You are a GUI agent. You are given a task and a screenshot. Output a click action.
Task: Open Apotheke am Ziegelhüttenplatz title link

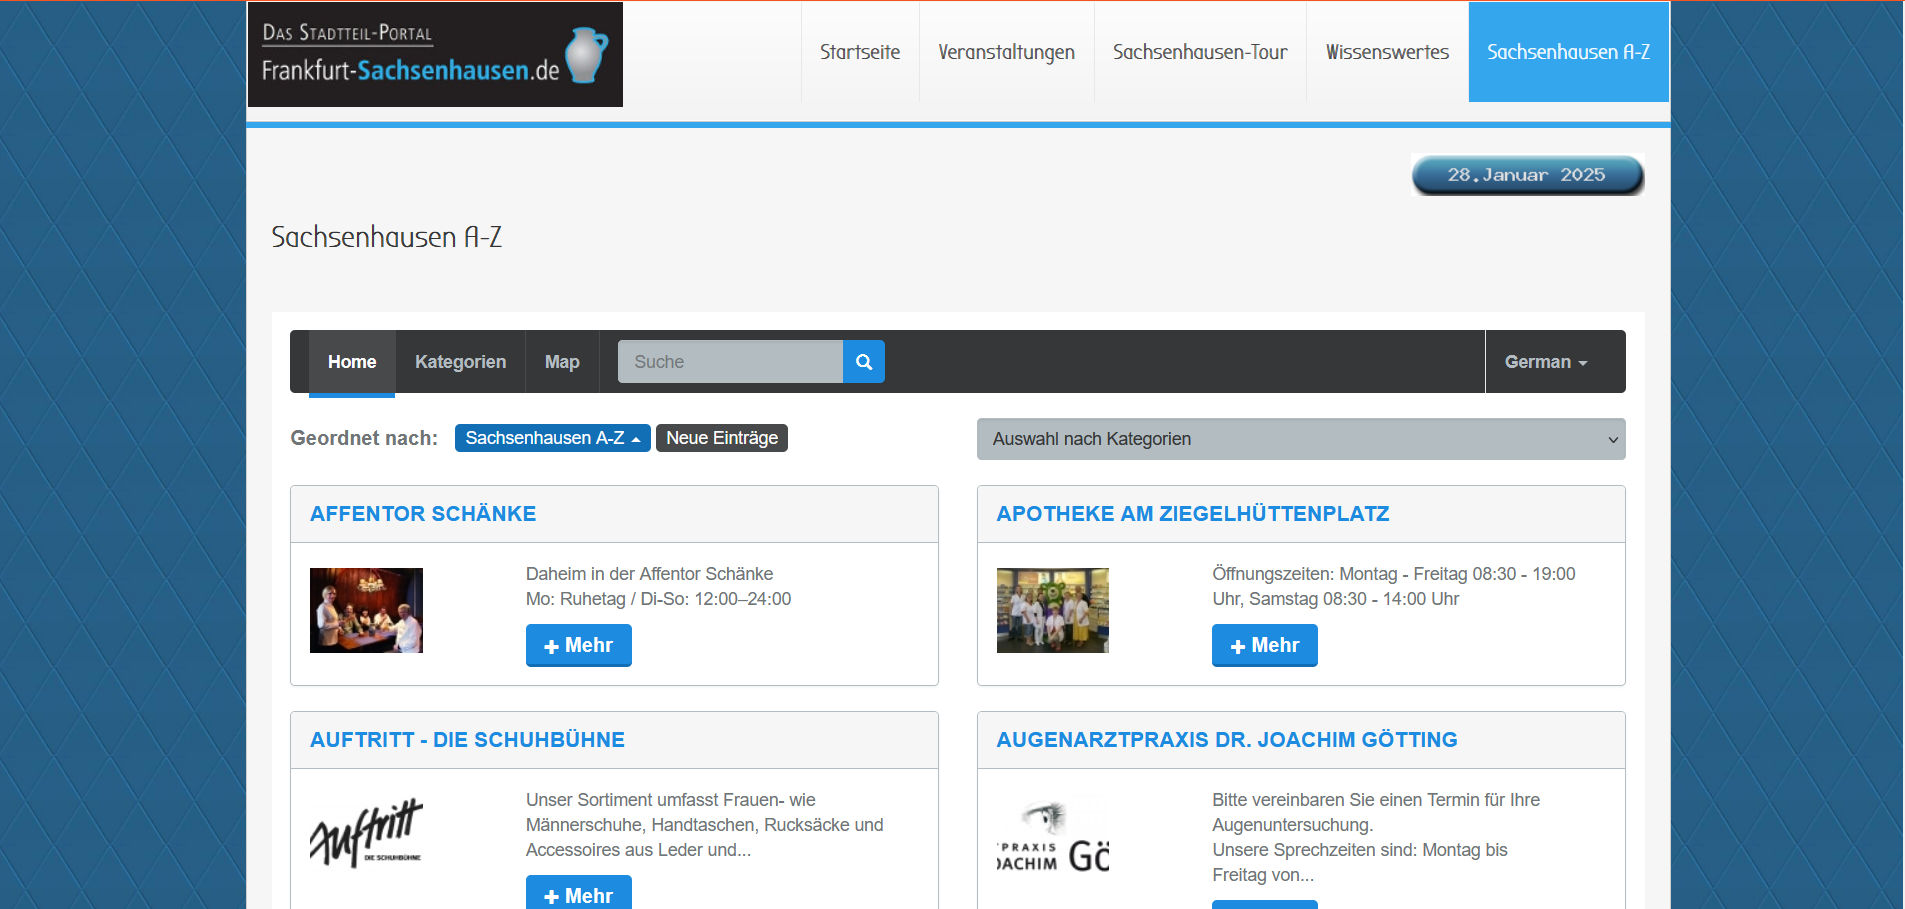click(1193, 514)
